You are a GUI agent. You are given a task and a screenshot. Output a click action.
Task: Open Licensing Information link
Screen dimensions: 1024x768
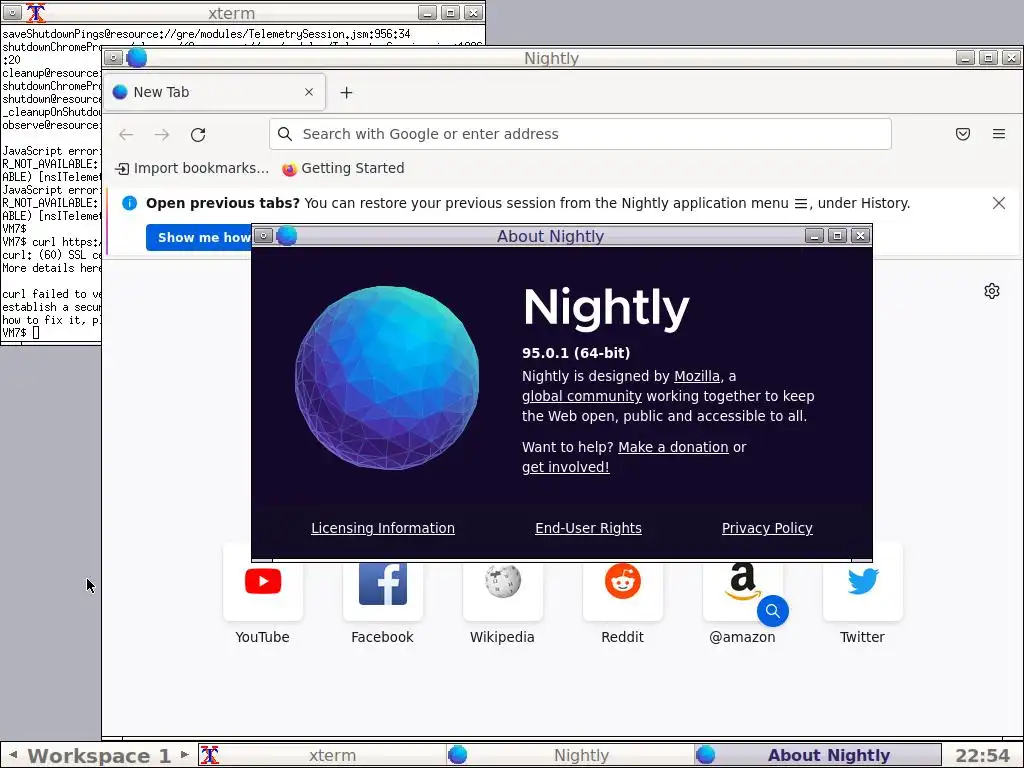[x=383, y=528]
